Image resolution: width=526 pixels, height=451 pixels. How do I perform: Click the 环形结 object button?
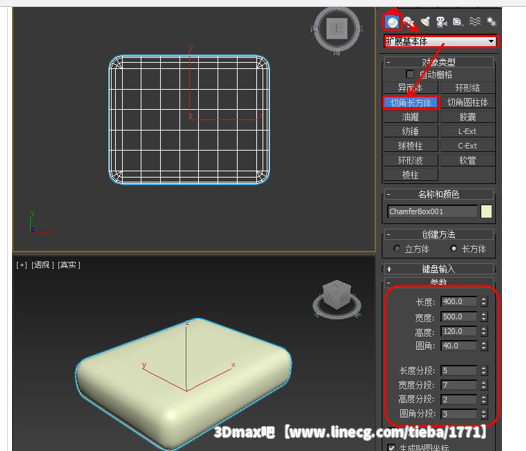467,88
